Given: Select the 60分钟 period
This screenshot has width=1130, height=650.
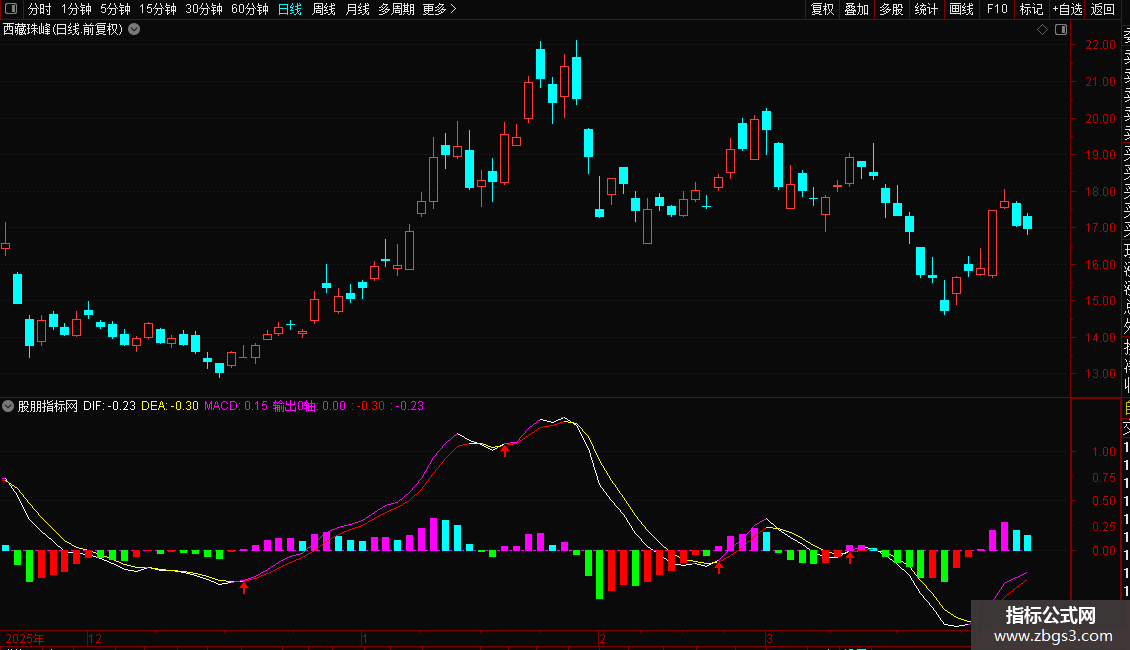Looking at the screenshot, I should 249,9.
